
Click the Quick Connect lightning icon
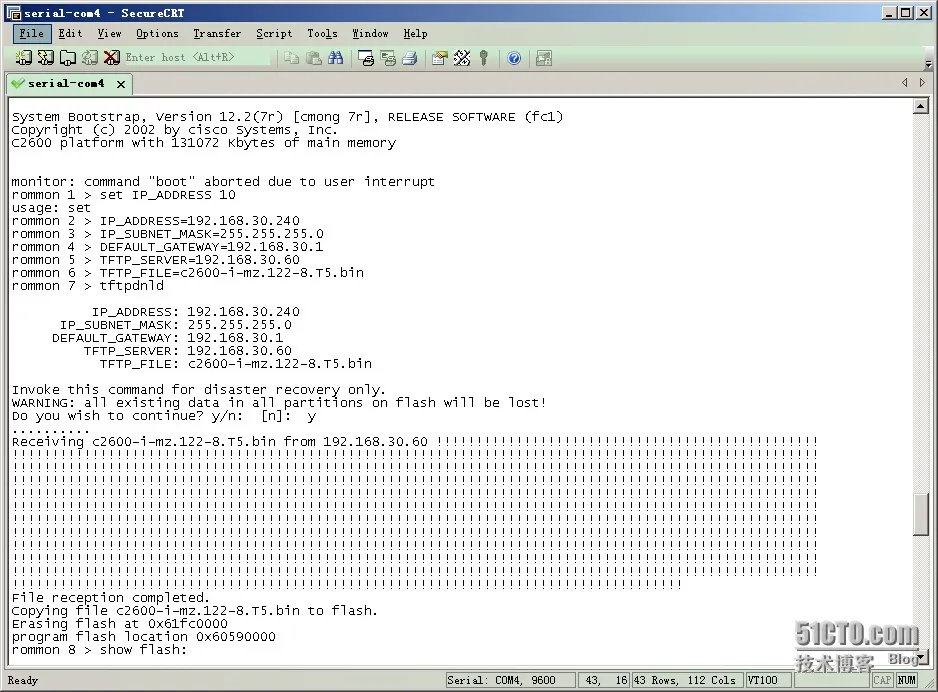(x=45, y=57)
